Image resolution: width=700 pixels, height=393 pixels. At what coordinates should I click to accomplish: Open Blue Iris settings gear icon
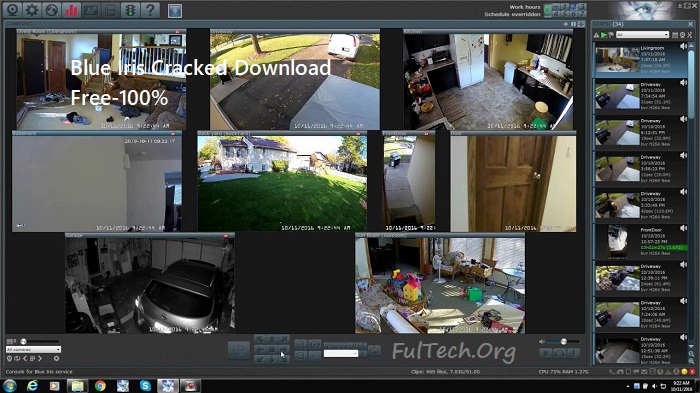[32, 10]
